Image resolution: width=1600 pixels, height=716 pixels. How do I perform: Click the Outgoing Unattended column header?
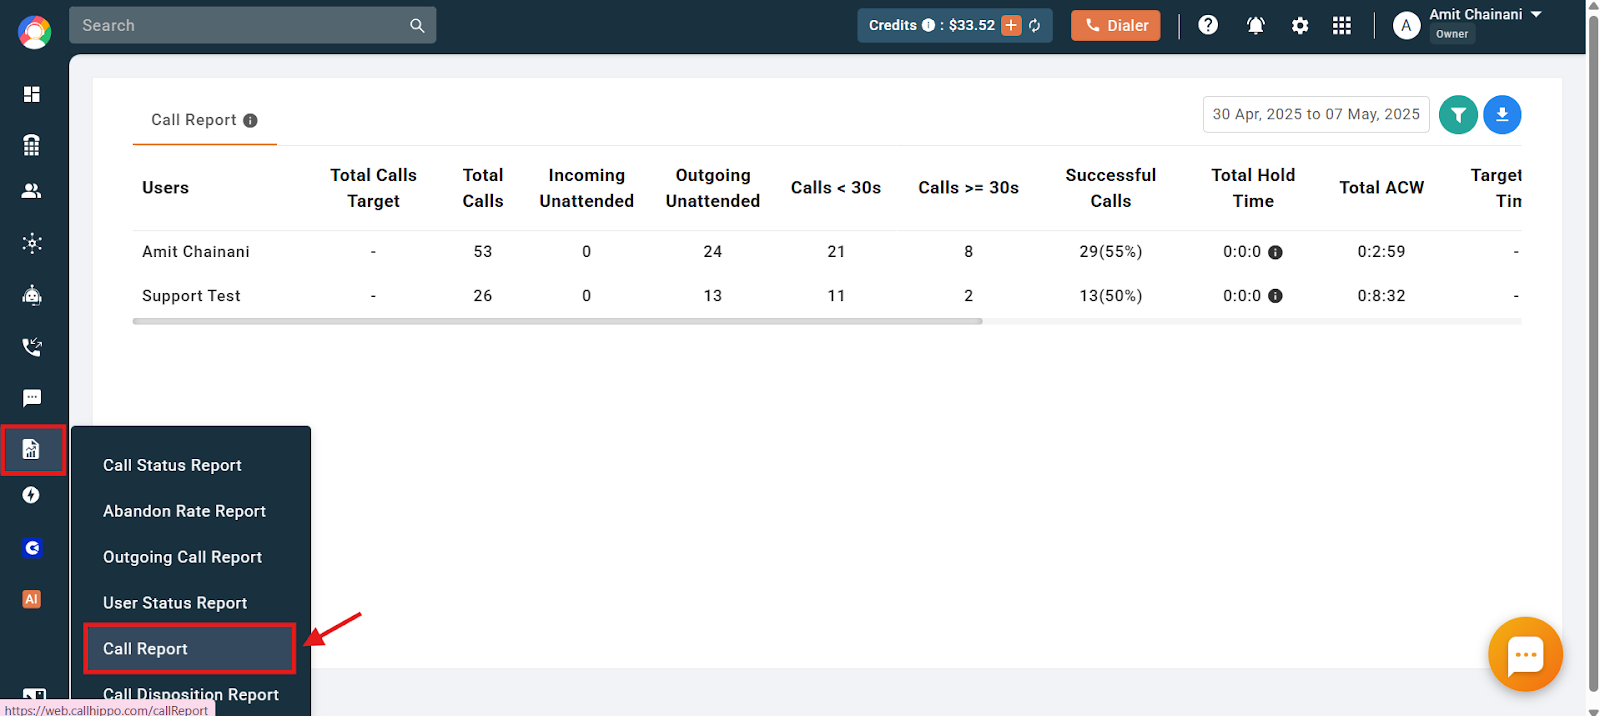713,188
